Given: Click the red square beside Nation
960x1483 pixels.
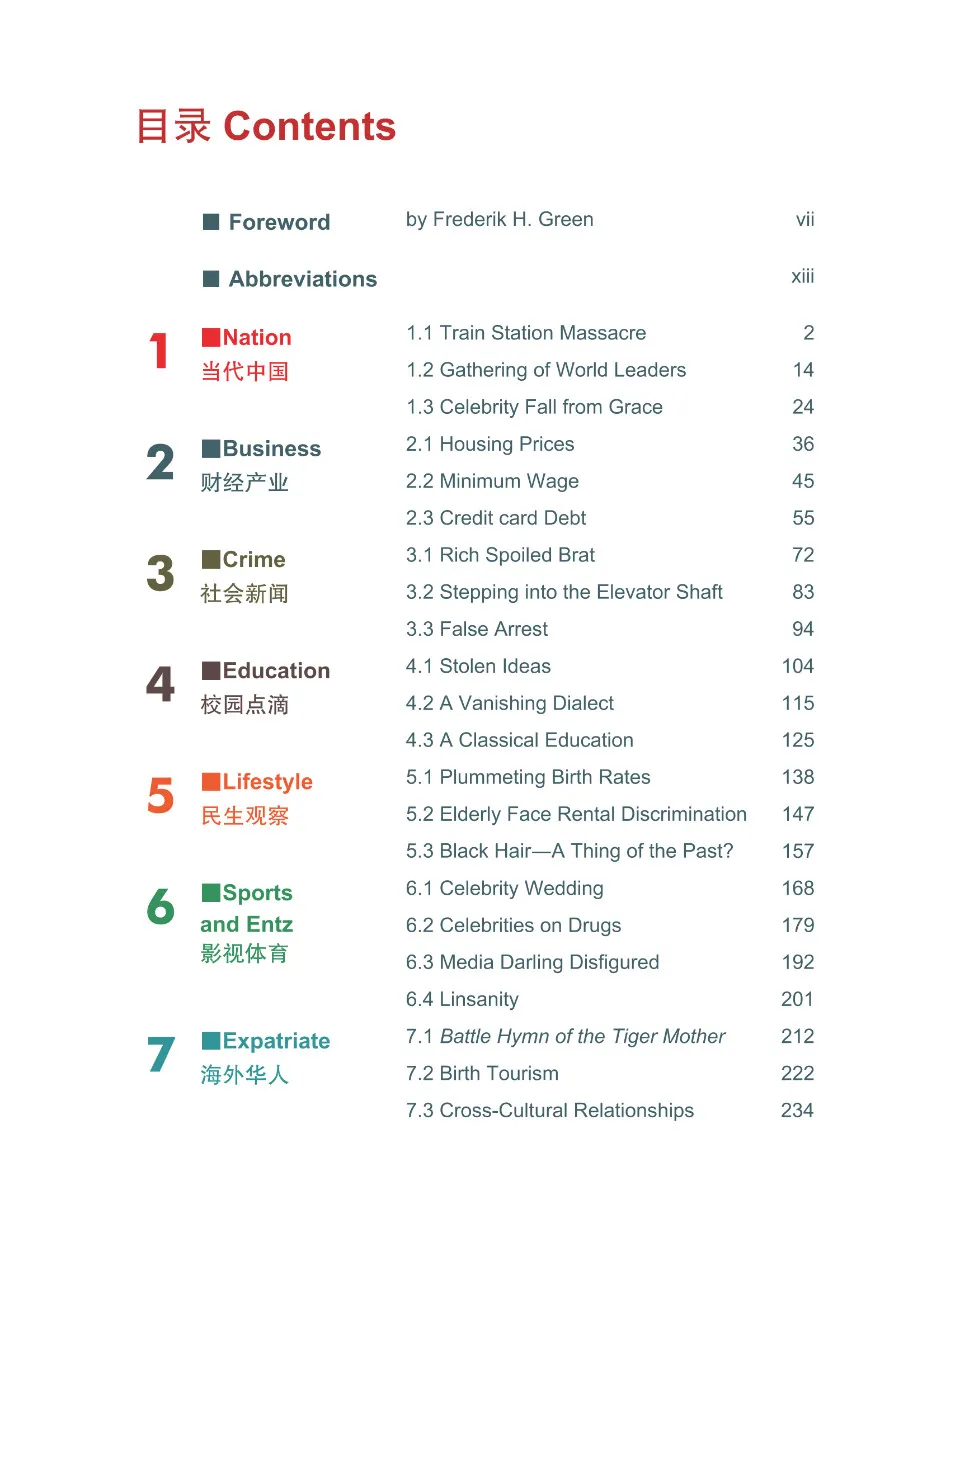Looking at the screenshot, I should point(211,337).
